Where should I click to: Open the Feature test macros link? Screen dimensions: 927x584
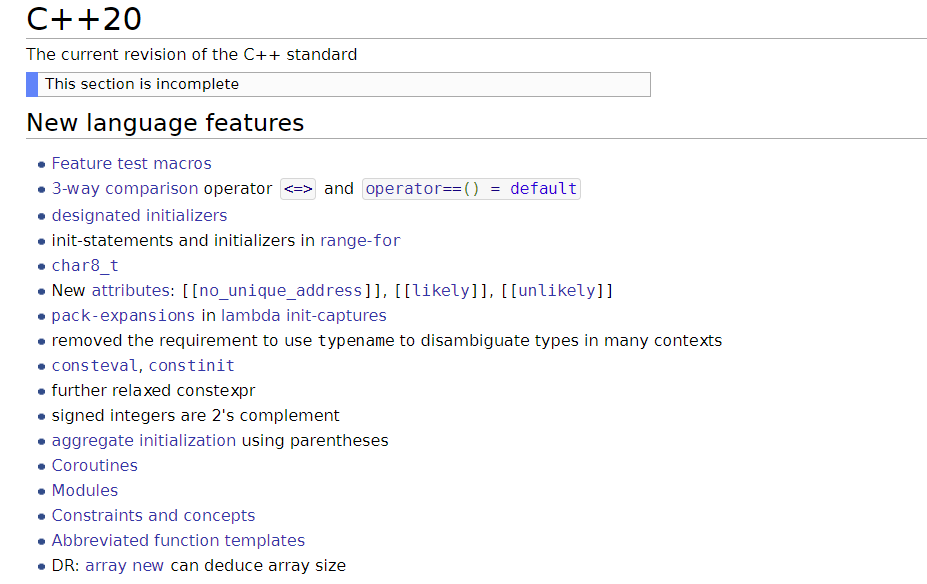[x=131, y=164]
